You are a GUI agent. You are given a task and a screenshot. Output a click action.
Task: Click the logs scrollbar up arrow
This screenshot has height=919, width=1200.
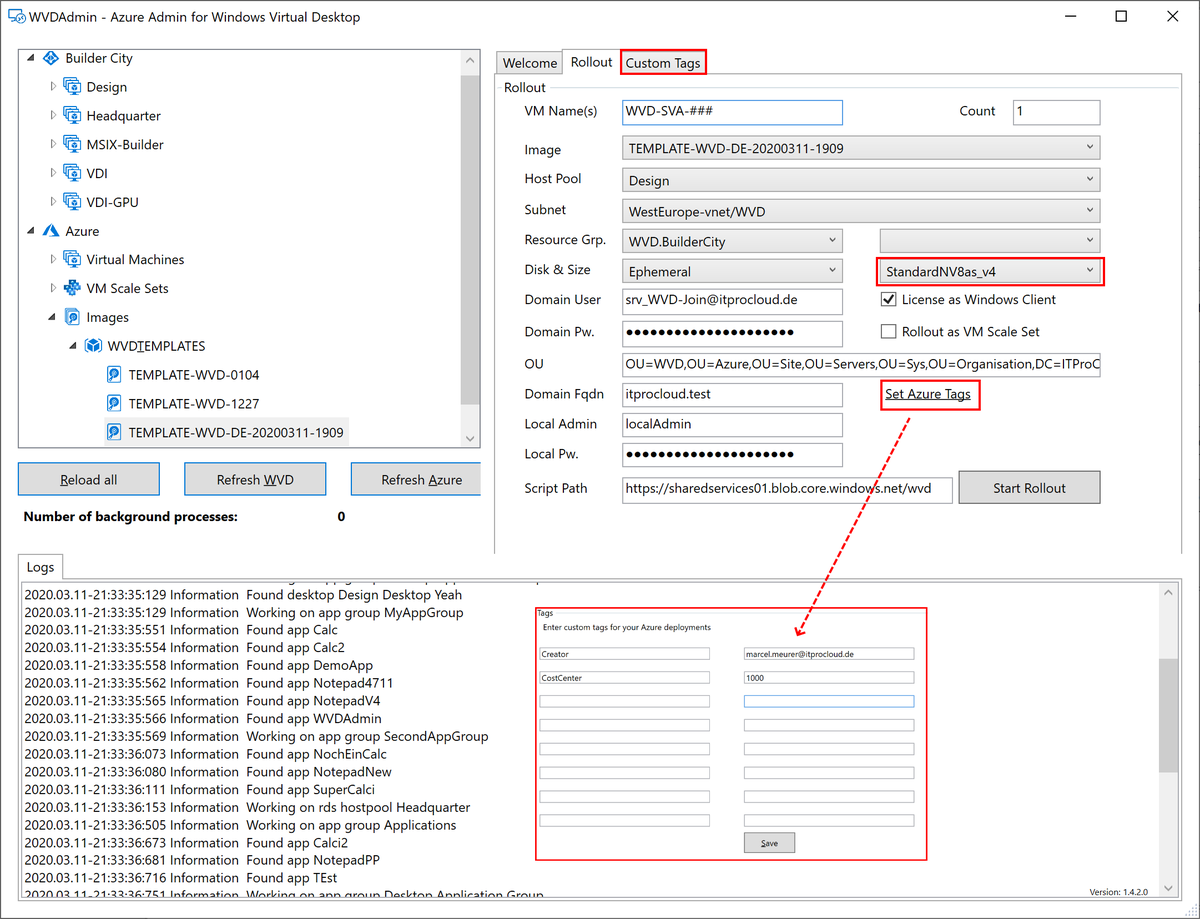[1168, 593]
